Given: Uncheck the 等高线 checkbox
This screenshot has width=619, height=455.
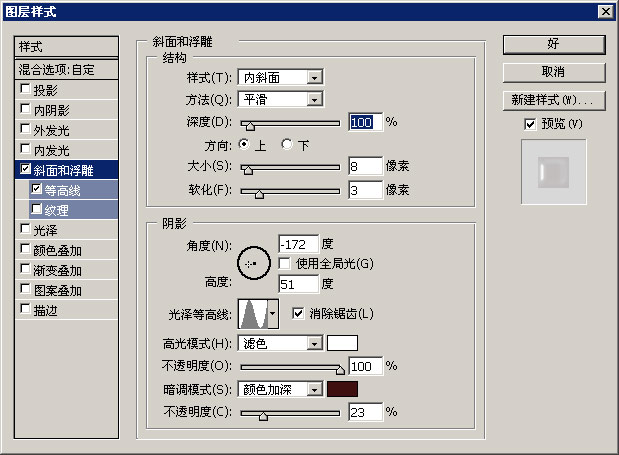Looking at the screenshot, I should pos(36,189).
